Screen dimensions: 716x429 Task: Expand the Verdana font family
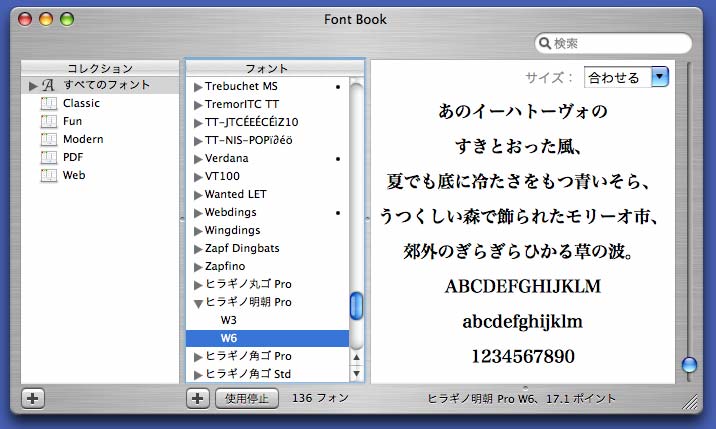[x=198, y=159]
